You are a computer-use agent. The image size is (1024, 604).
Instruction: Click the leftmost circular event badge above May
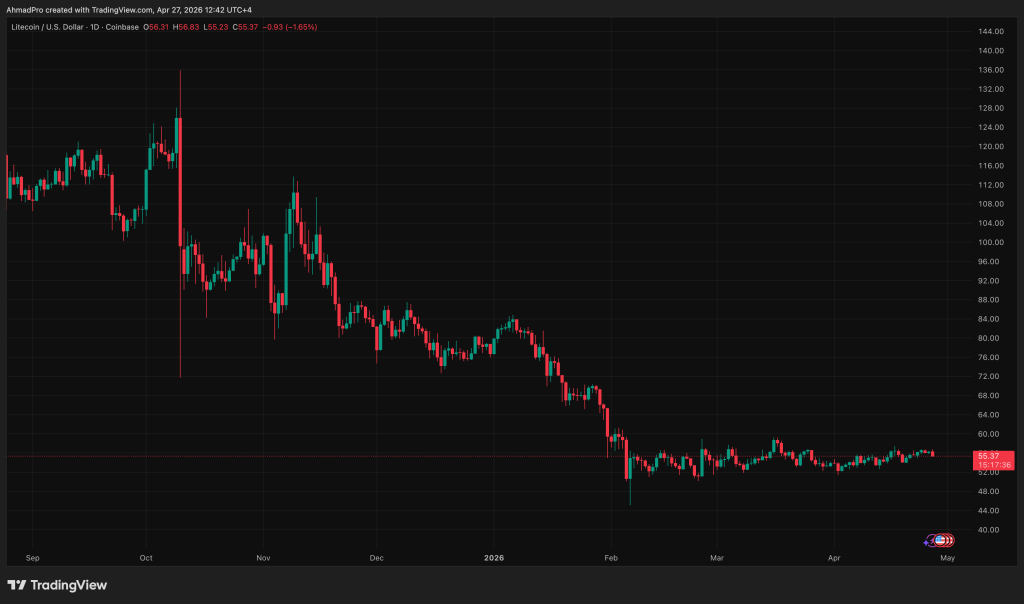point(930,540)
